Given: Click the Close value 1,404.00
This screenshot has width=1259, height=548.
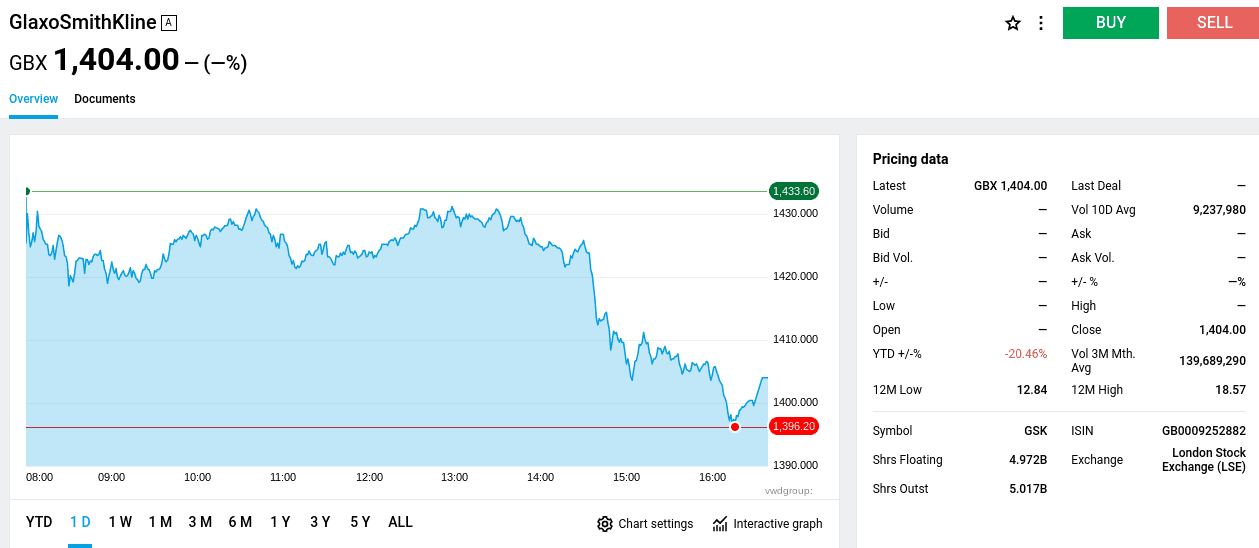Looking at the screenshot, I should coord(1222,330).
